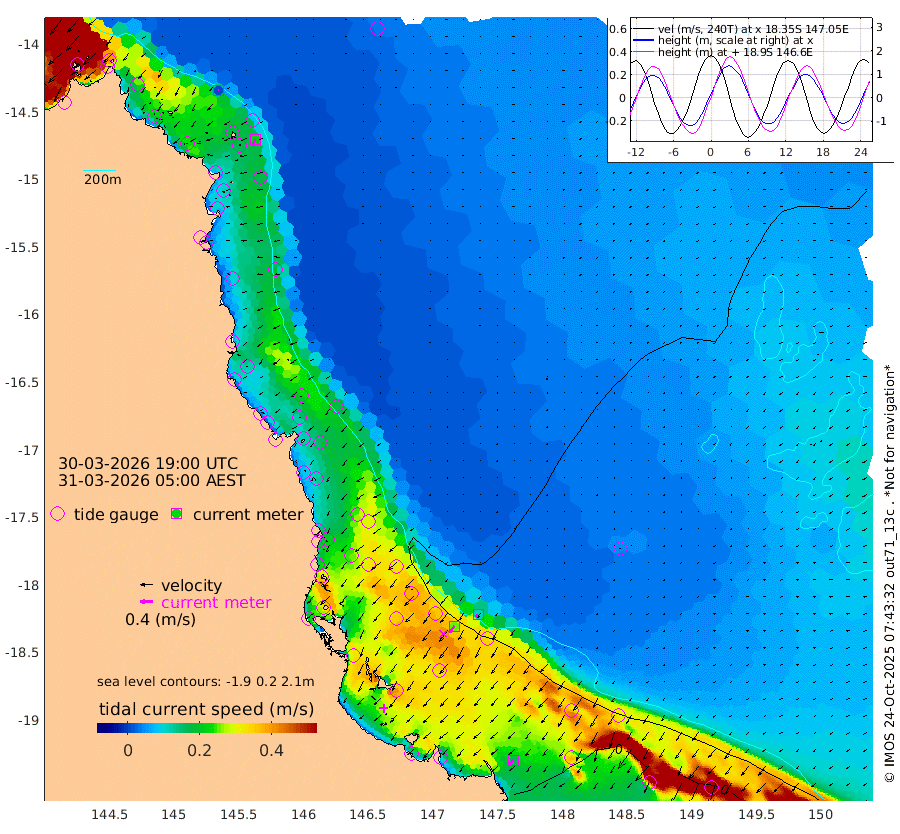Select the current meter square near 147.6E 19.3S
Screen dimensions: 900x834
tap(514, 761)
